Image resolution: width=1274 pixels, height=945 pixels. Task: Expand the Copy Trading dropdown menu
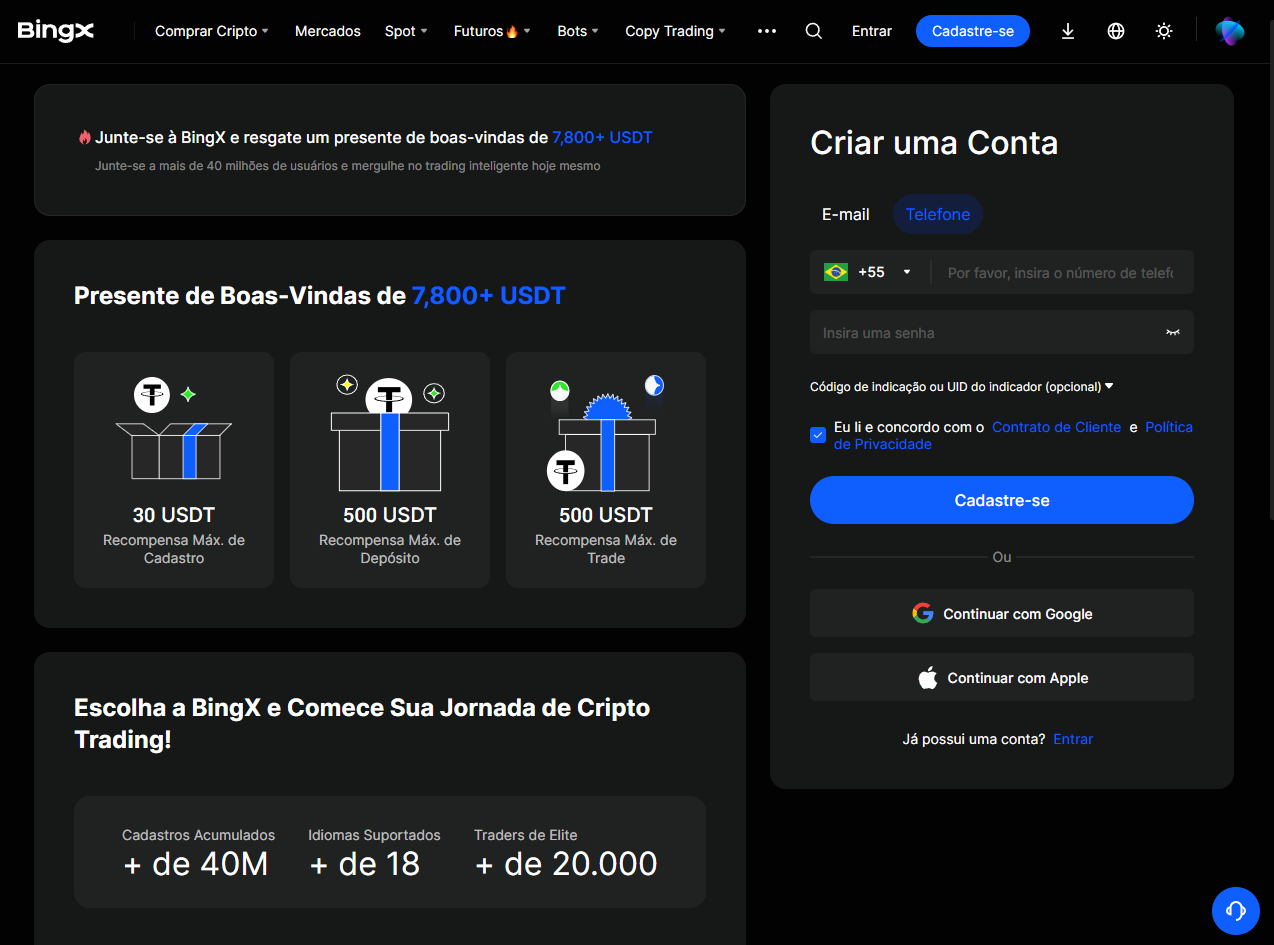(x=675, y=31)
